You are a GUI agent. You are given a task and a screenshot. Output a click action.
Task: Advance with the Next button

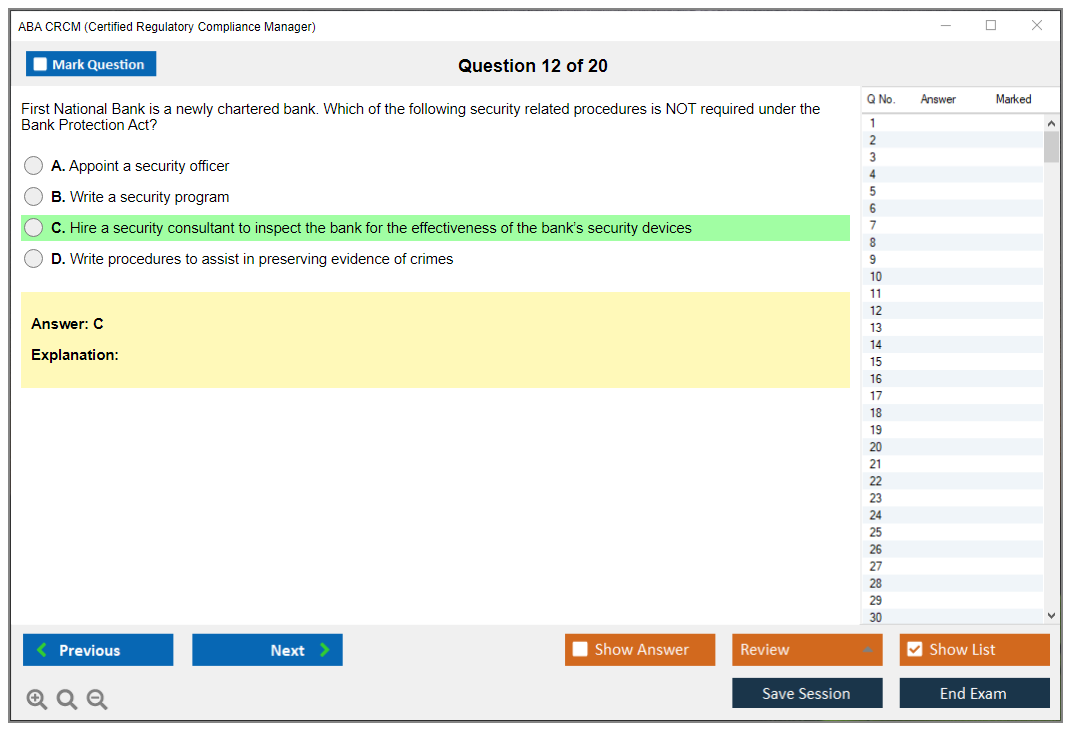(267, 650)
